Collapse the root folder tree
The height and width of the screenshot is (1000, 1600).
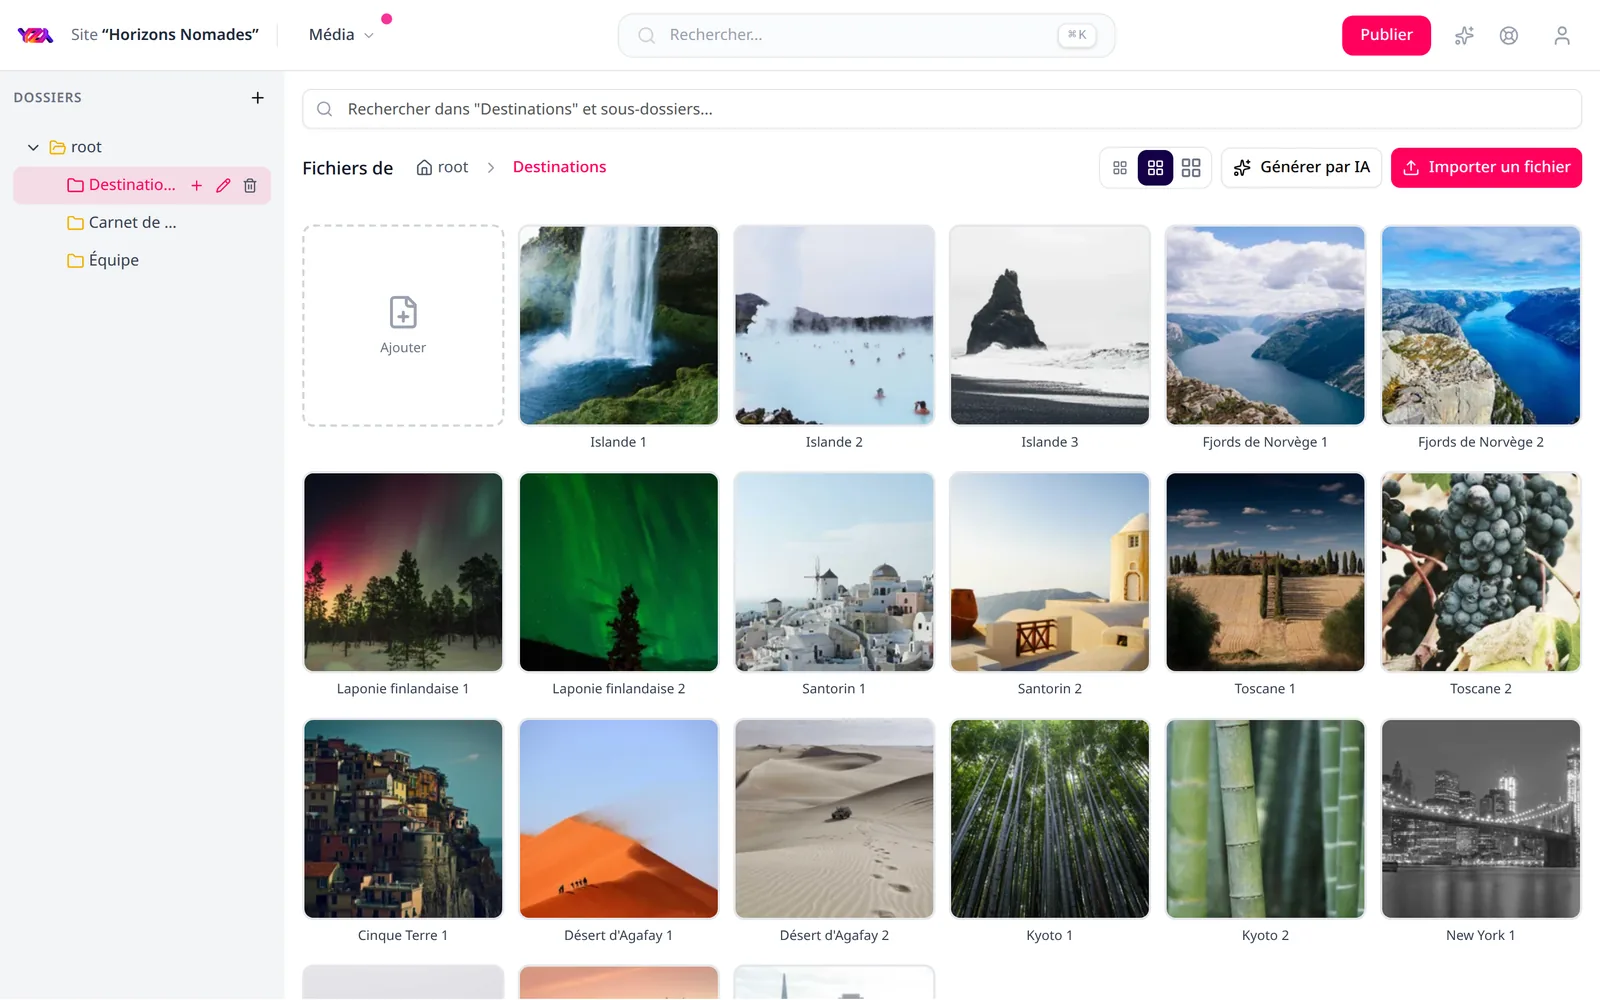pos(33,147)
